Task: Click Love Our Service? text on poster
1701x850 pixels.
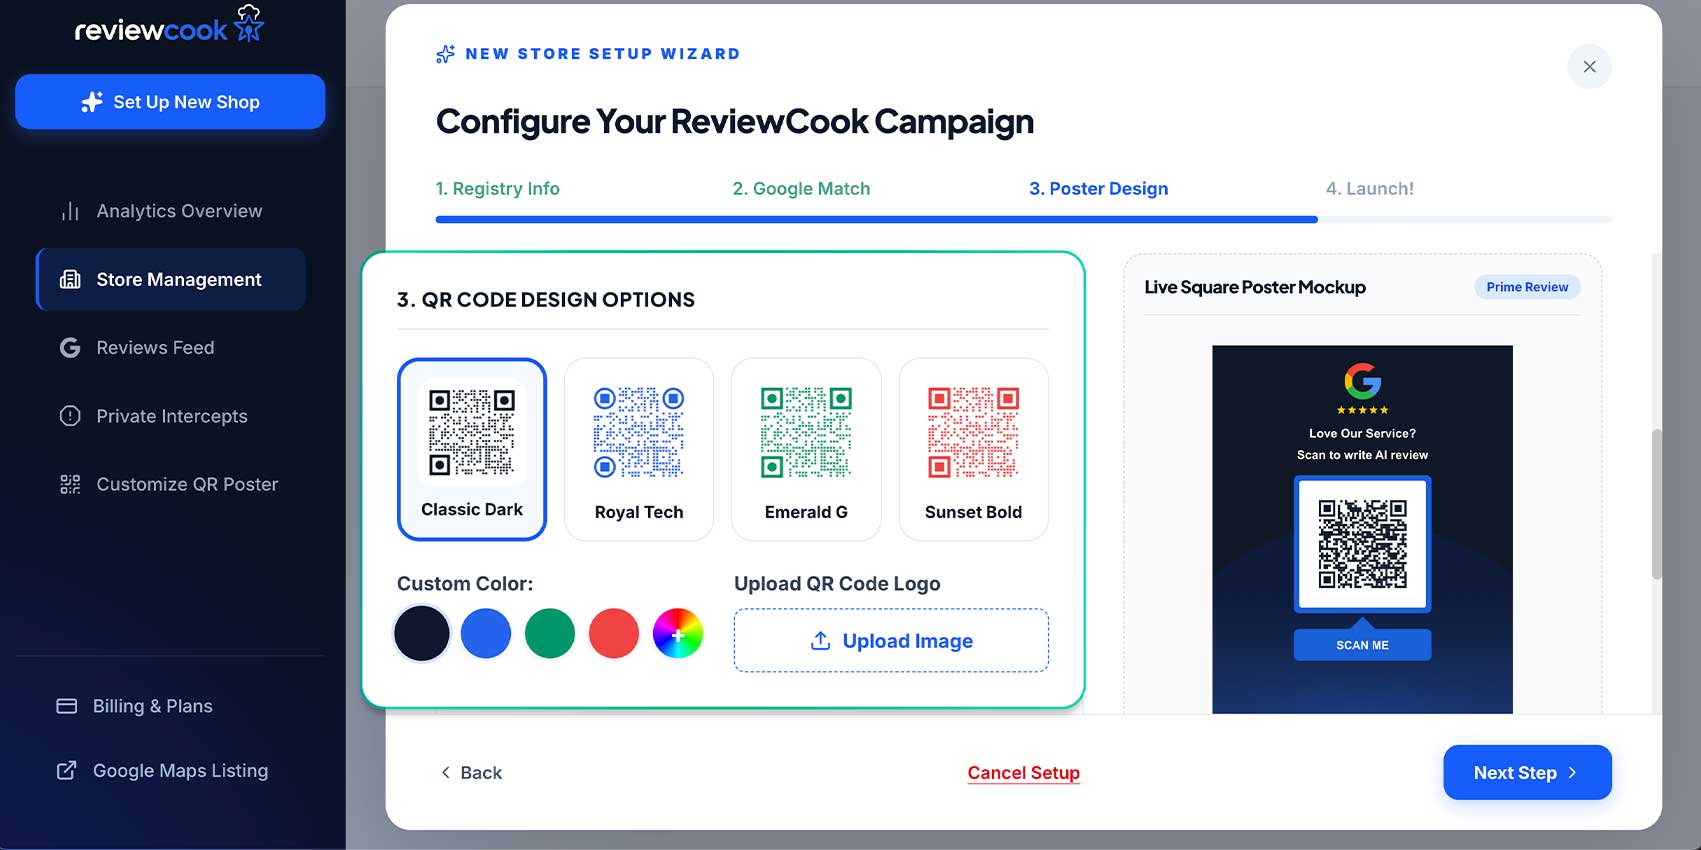Action: pyautogui.click(x=1362, y=433)
